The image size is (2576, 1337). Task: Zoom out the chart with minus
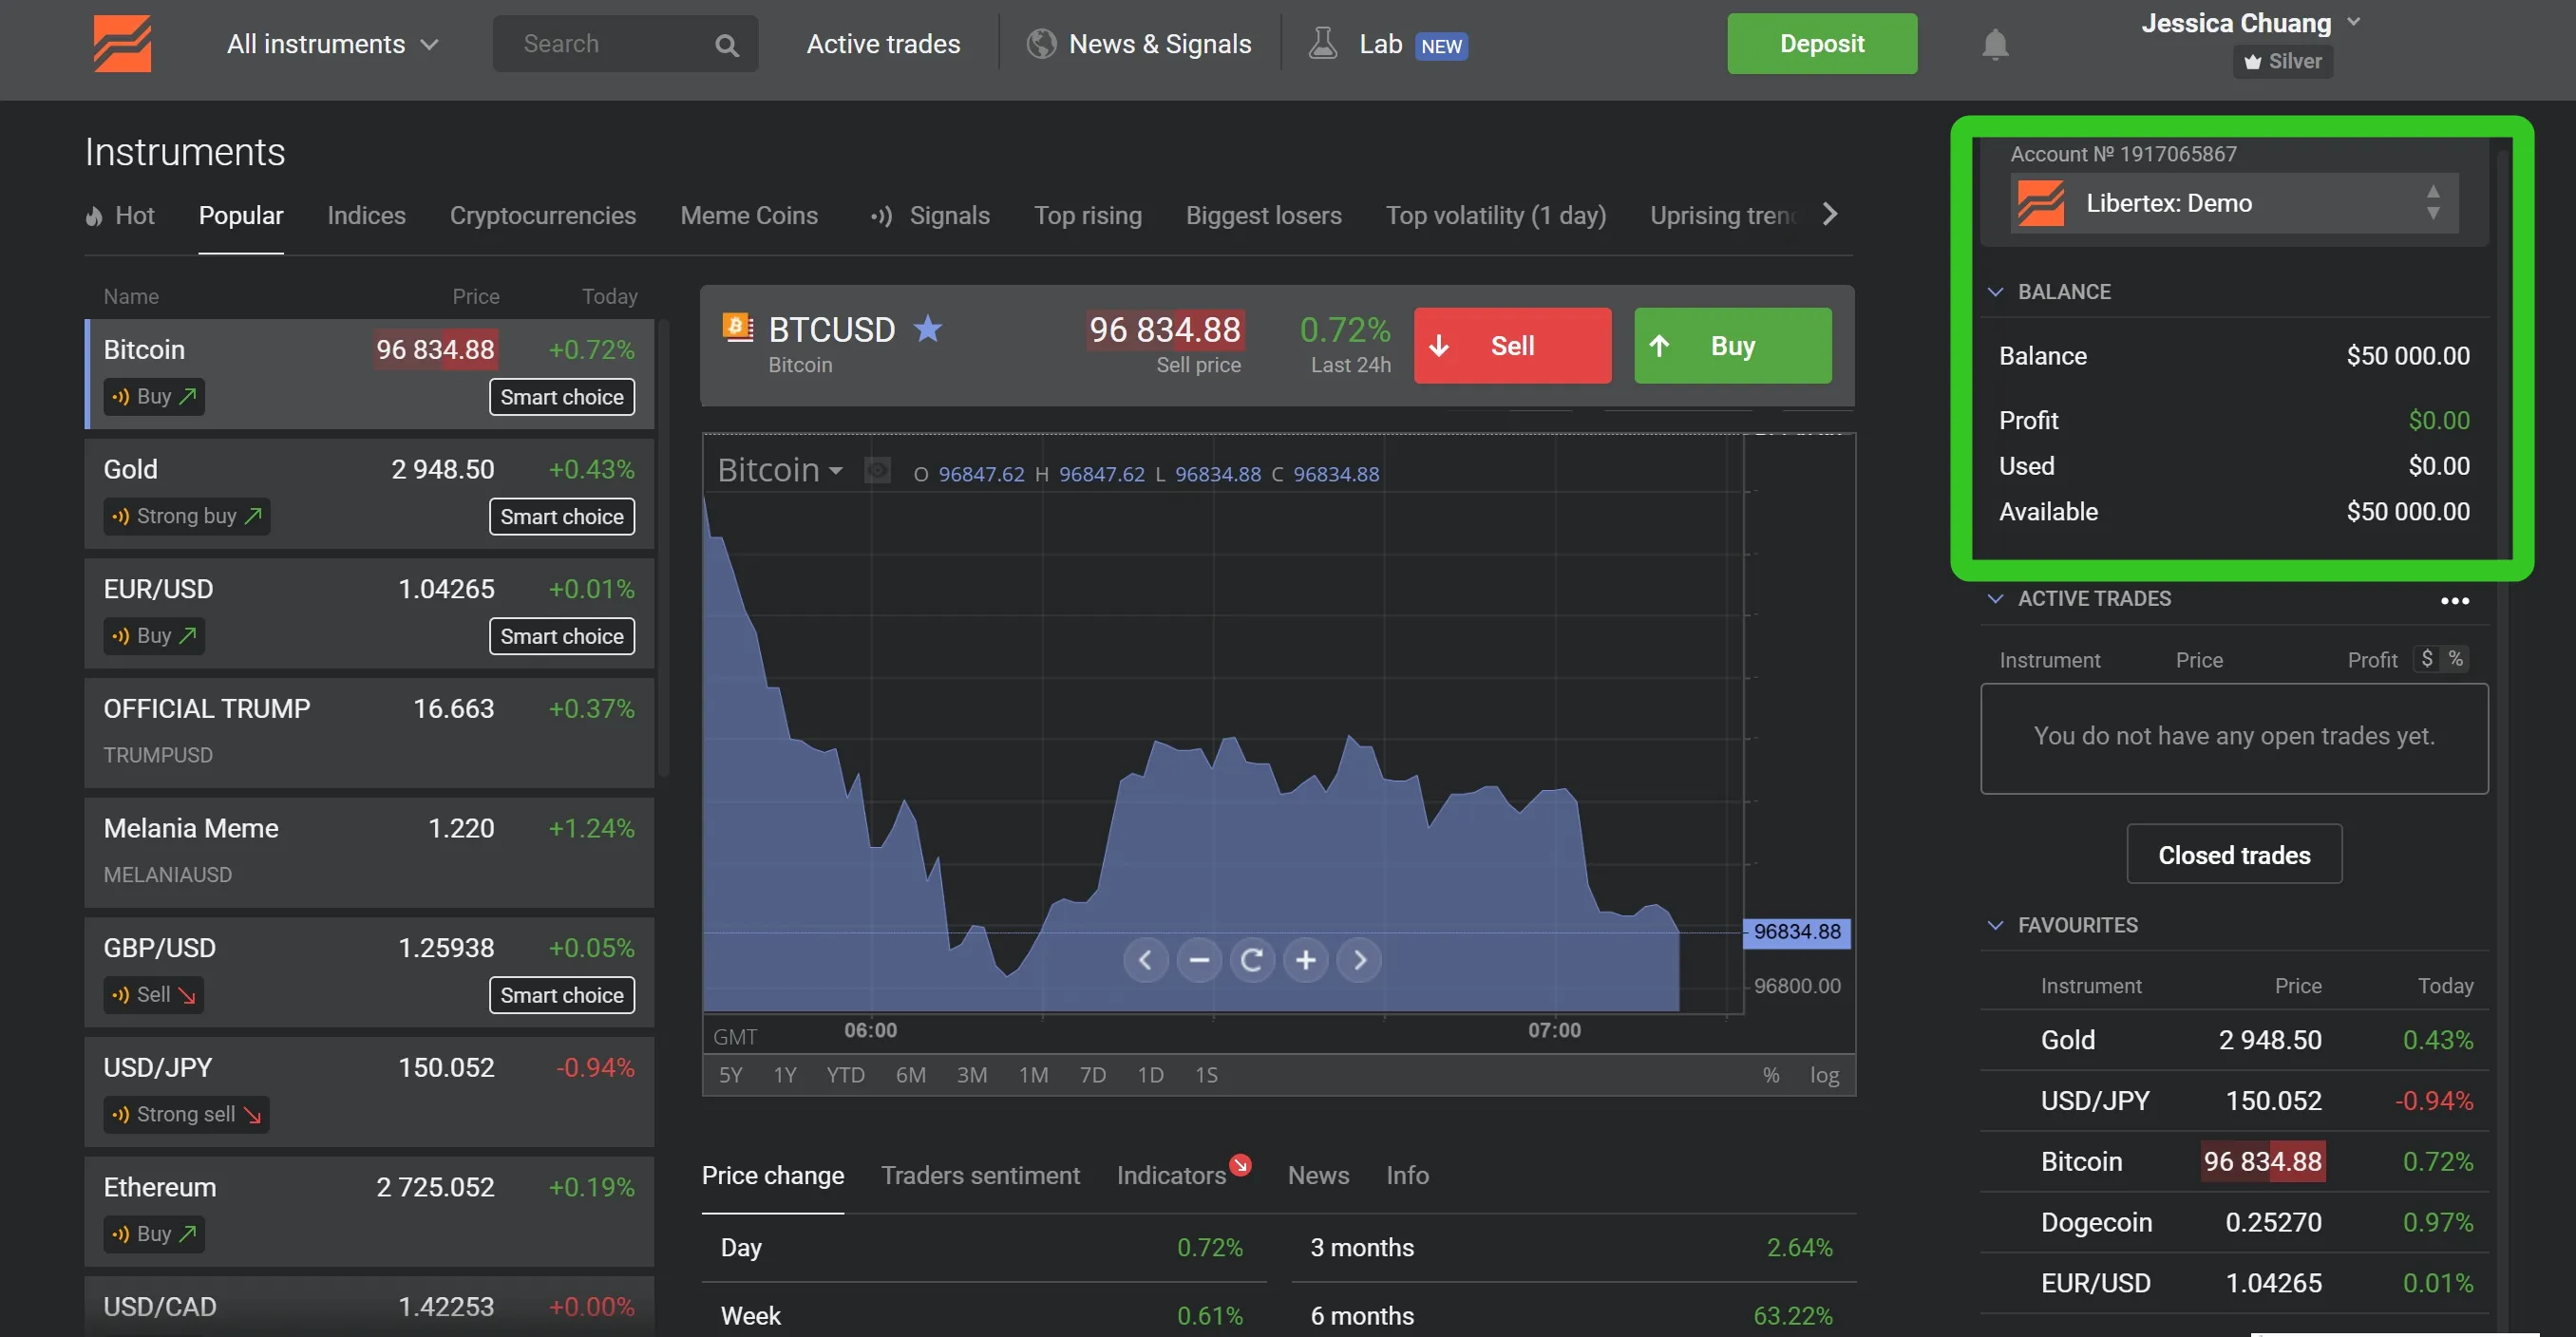[1199, 960]
